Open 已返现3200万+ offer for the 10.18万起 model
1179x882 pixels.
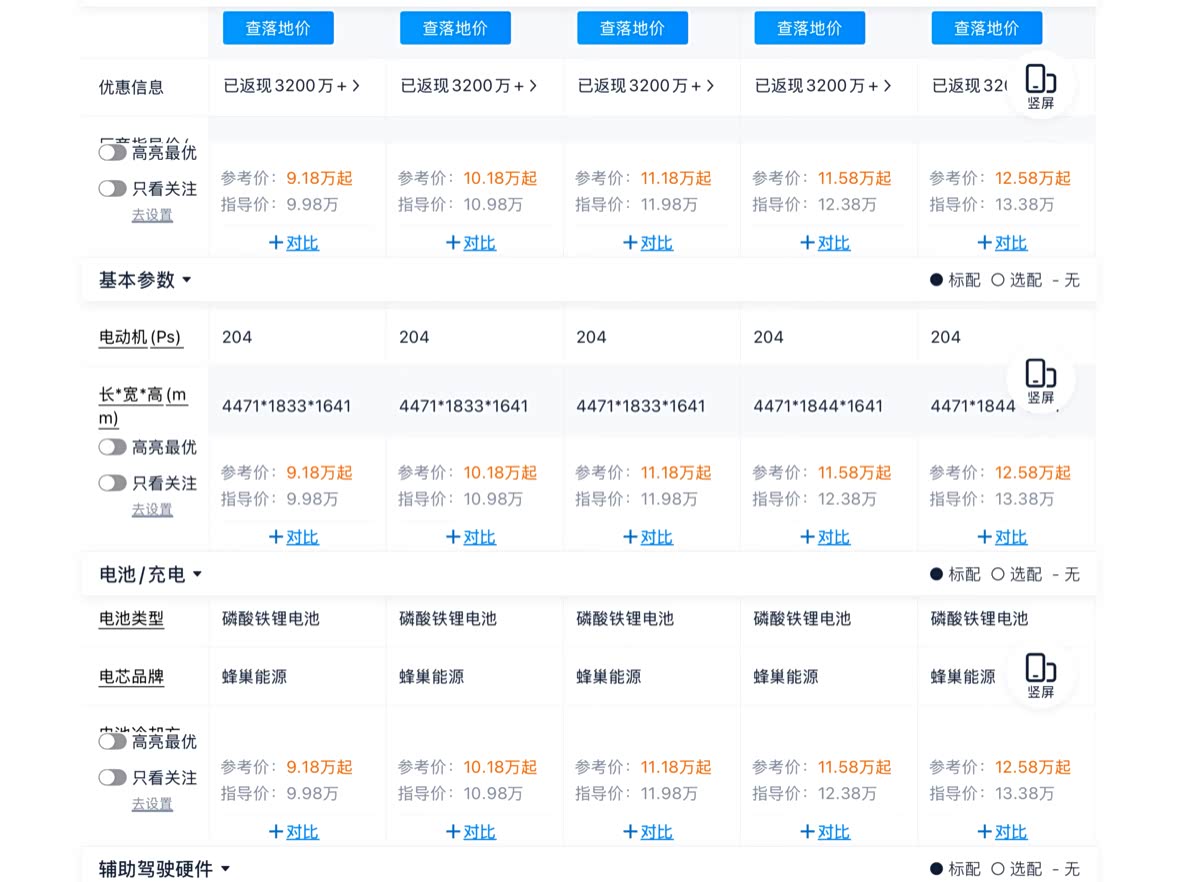469,86
